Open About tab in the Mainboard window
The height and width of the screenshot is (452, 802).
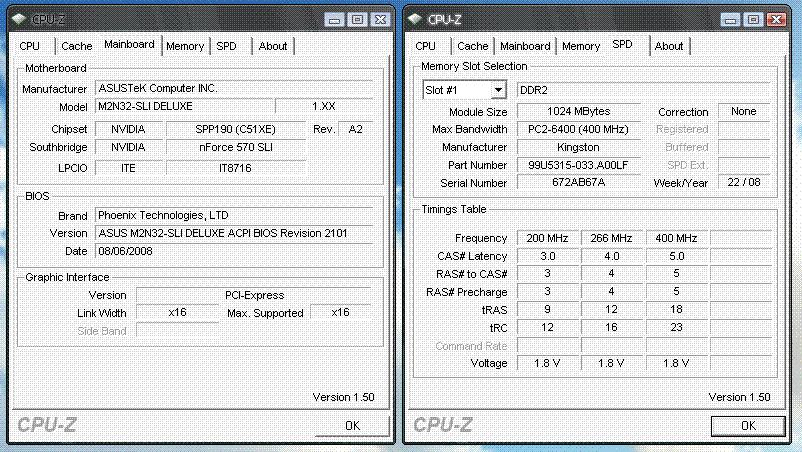(x=273, y=46)
